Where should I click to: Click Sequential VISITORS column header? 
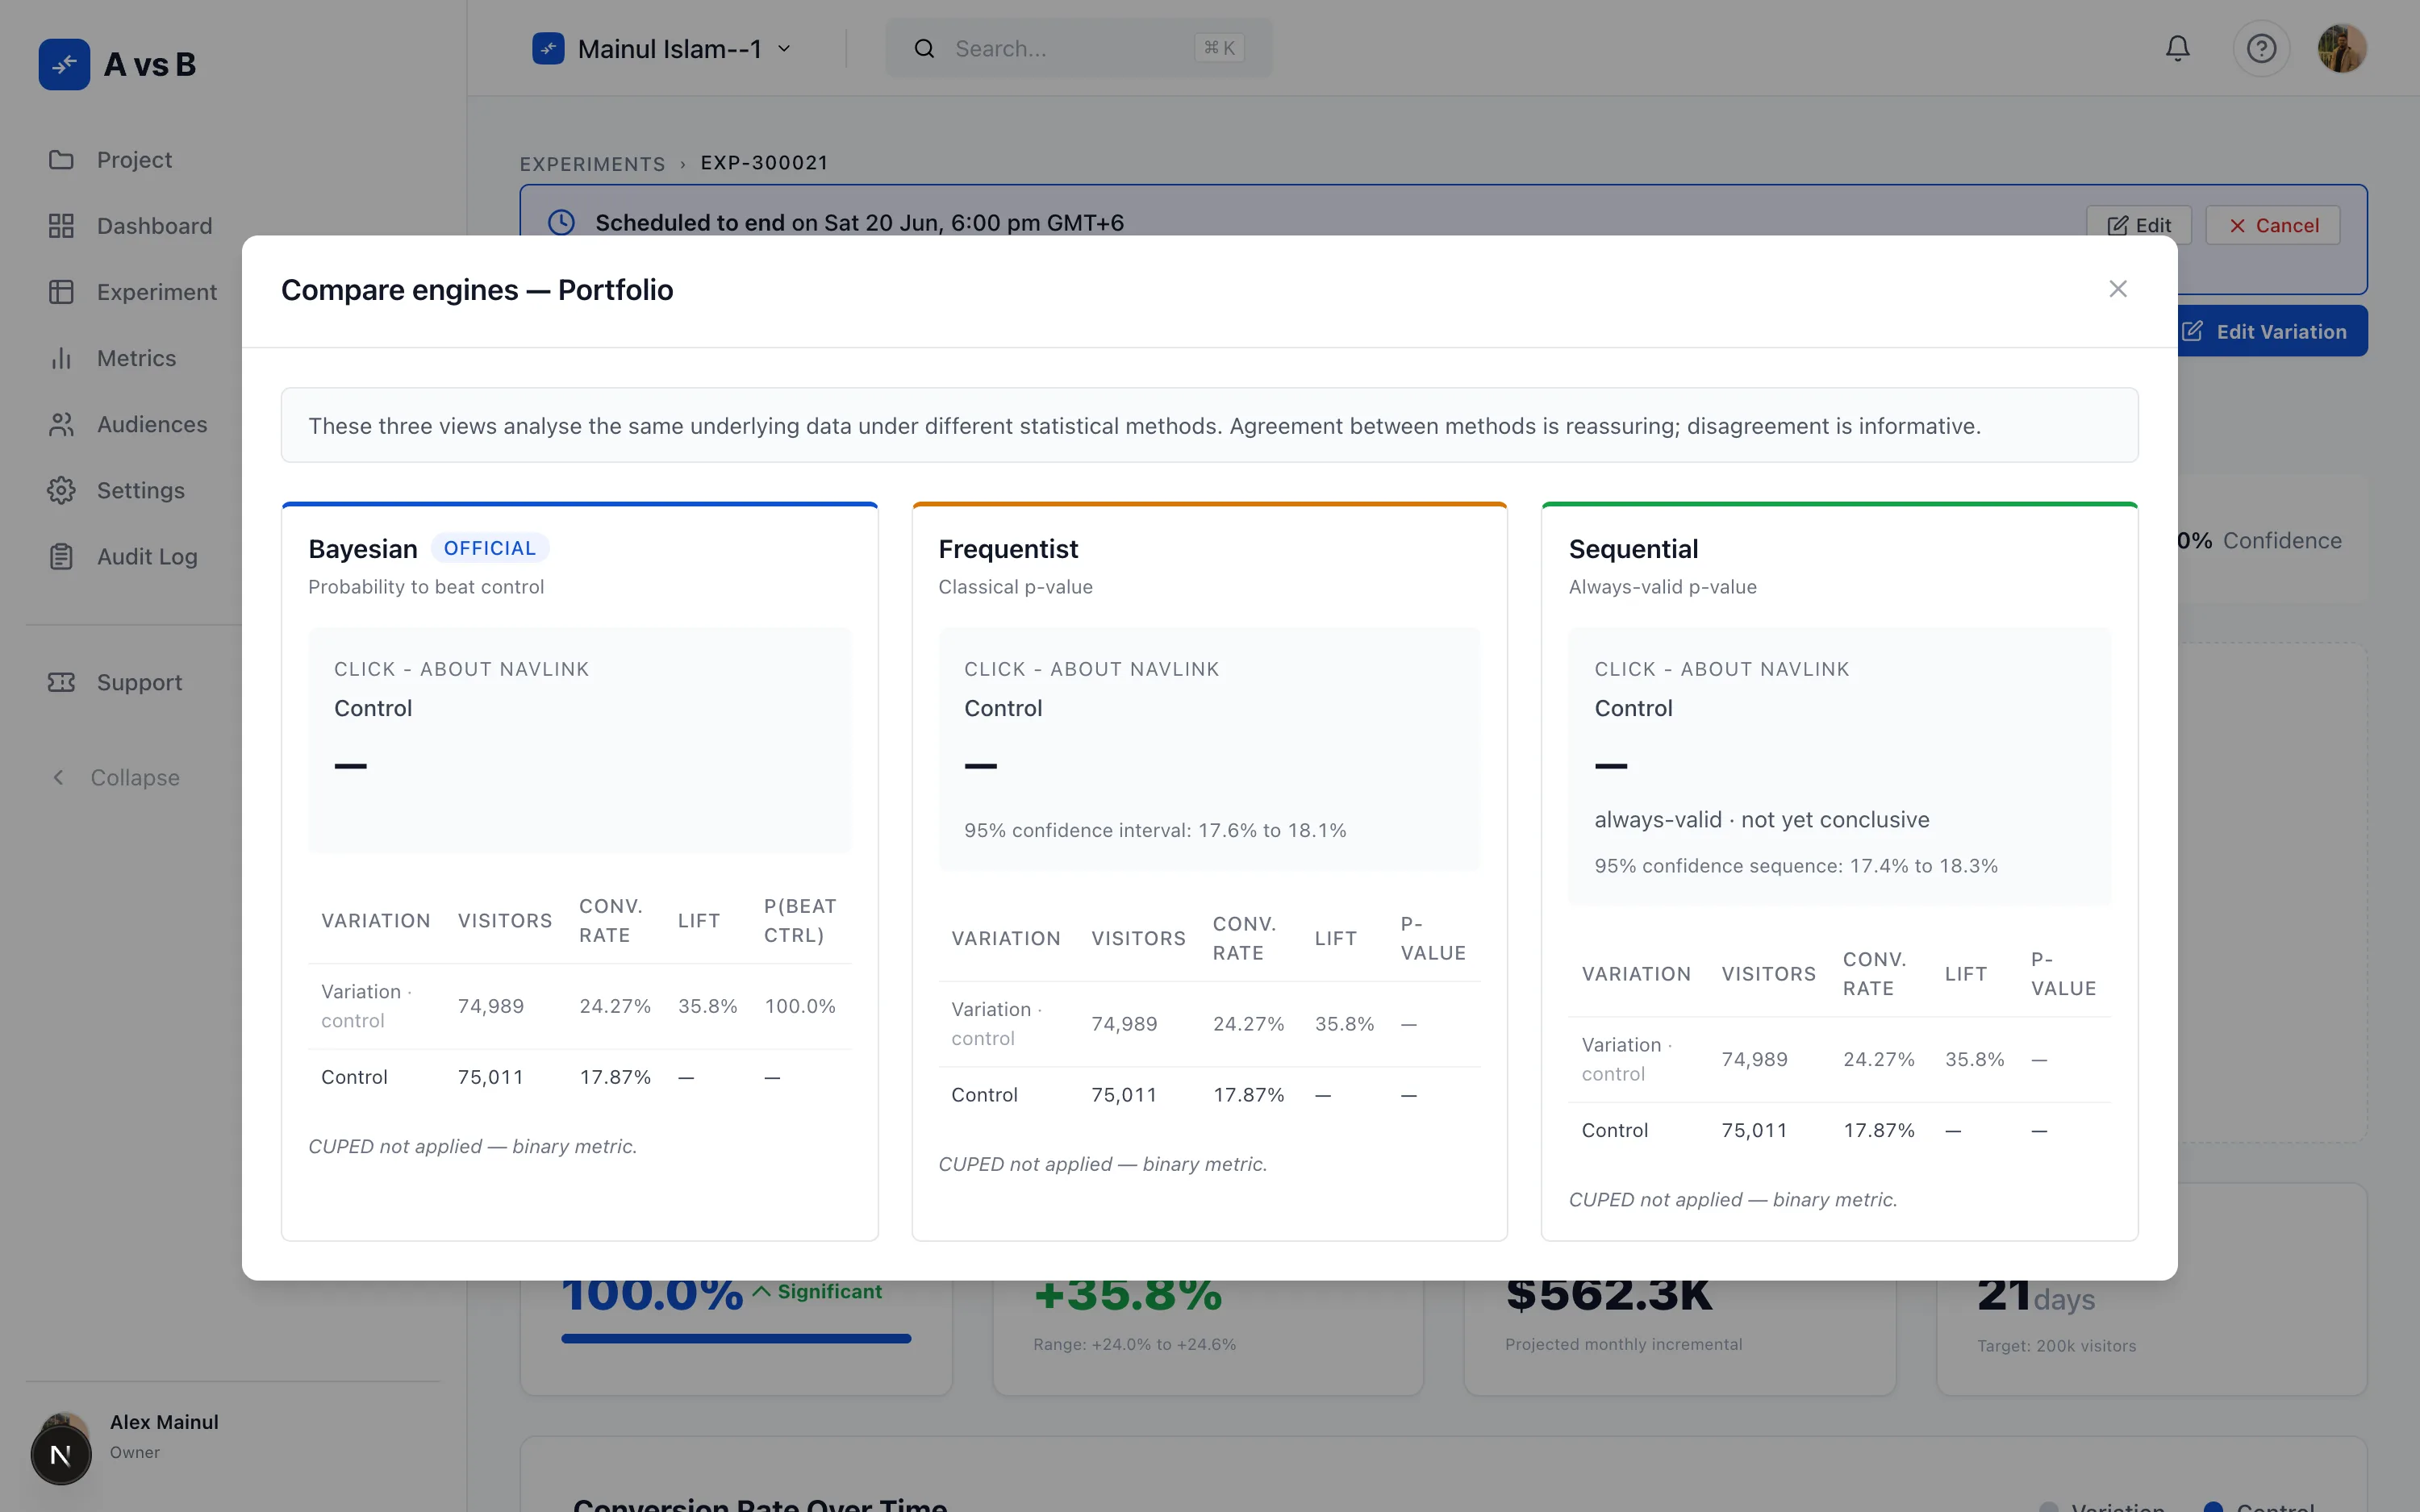click(1768, 974)
